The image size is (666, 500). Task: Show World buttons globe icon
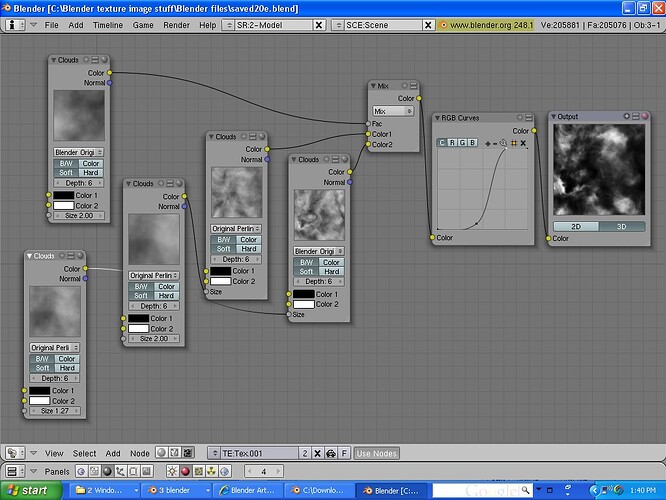[x=225, y=471]
